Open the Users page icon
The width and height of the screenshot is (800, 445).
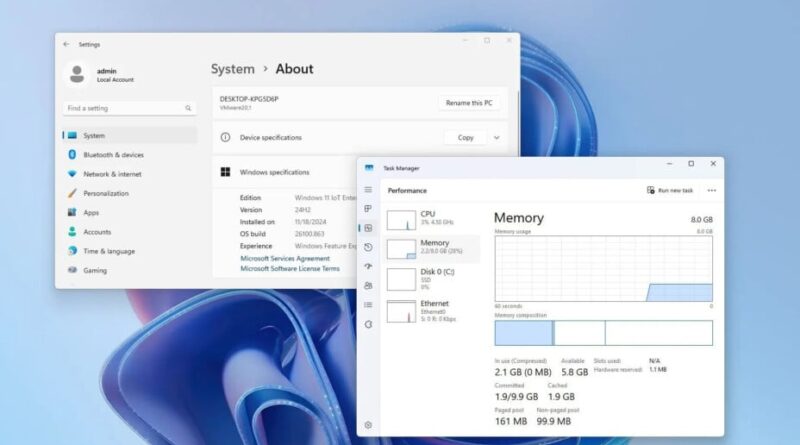coord(368,286)
